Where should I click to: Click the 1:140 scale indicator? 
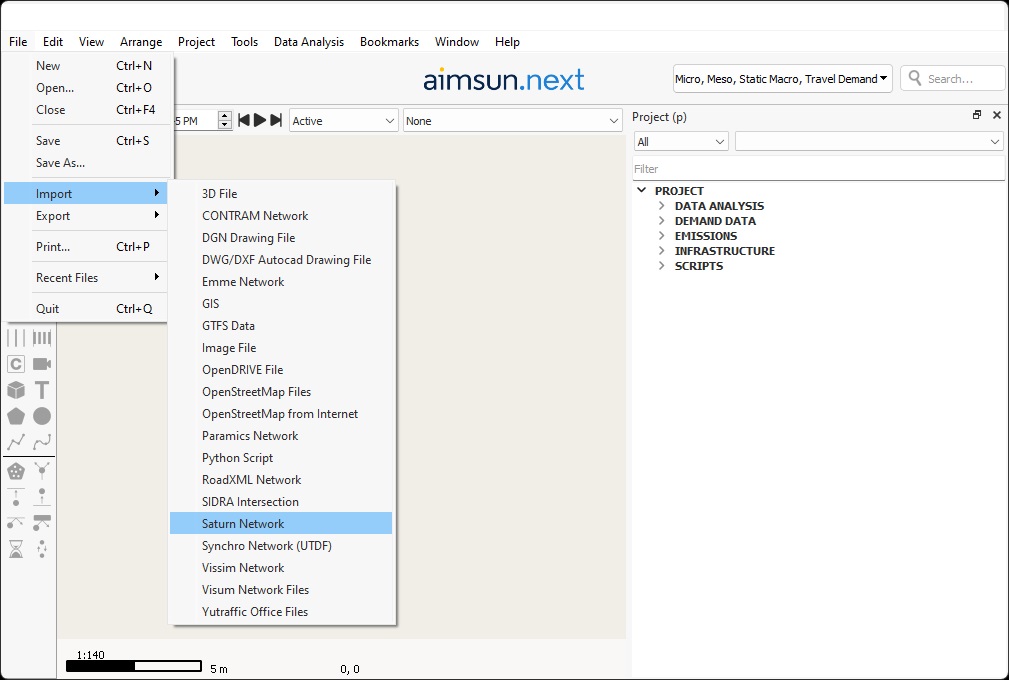pos(90,655)
